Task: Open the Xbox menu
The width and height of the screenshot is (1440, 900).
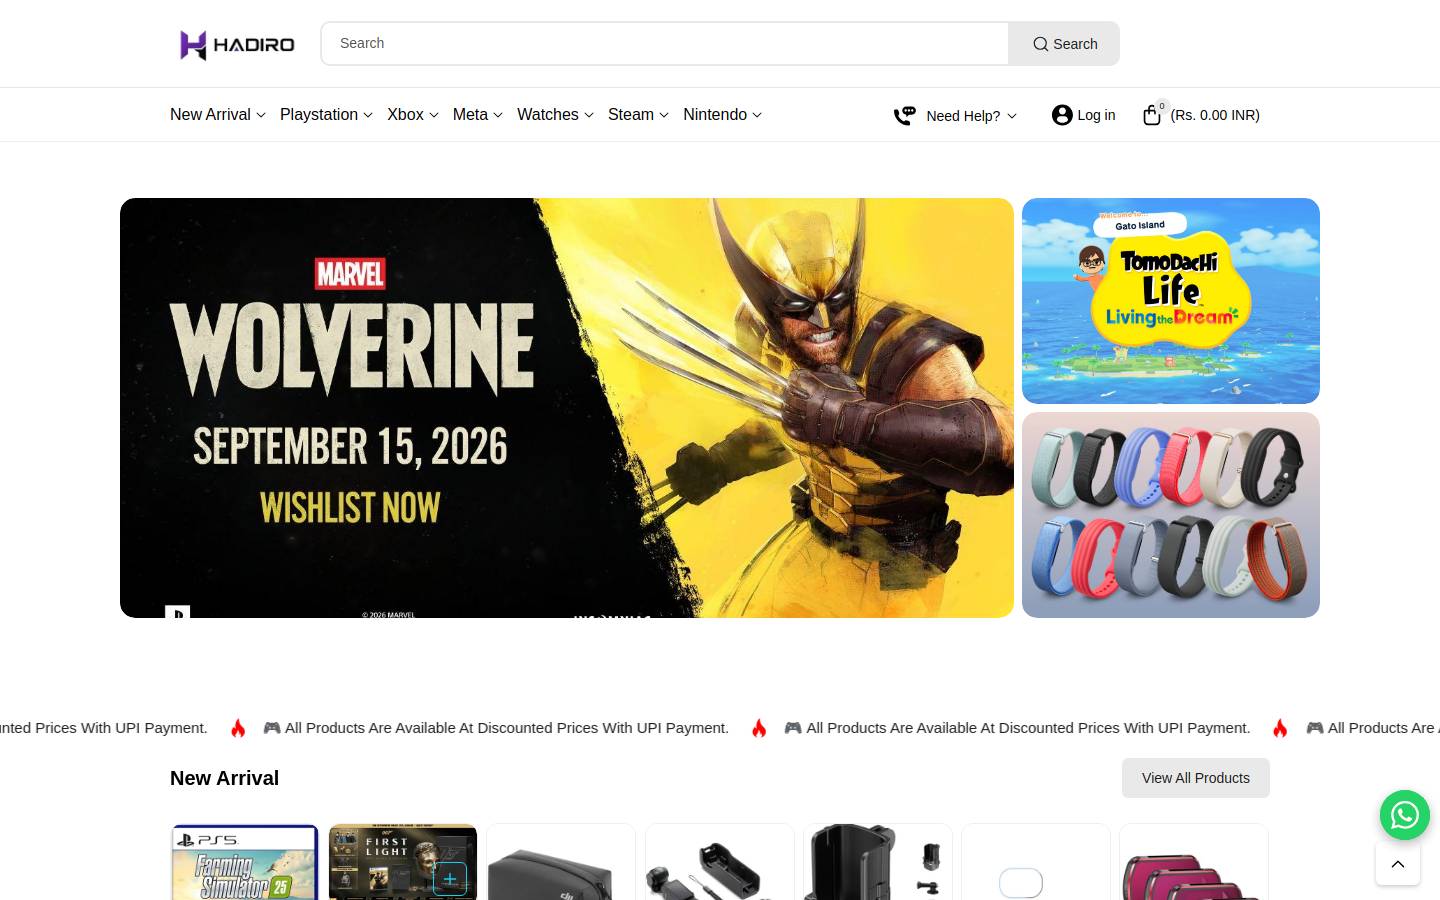Action: click(x=413, y=115)
